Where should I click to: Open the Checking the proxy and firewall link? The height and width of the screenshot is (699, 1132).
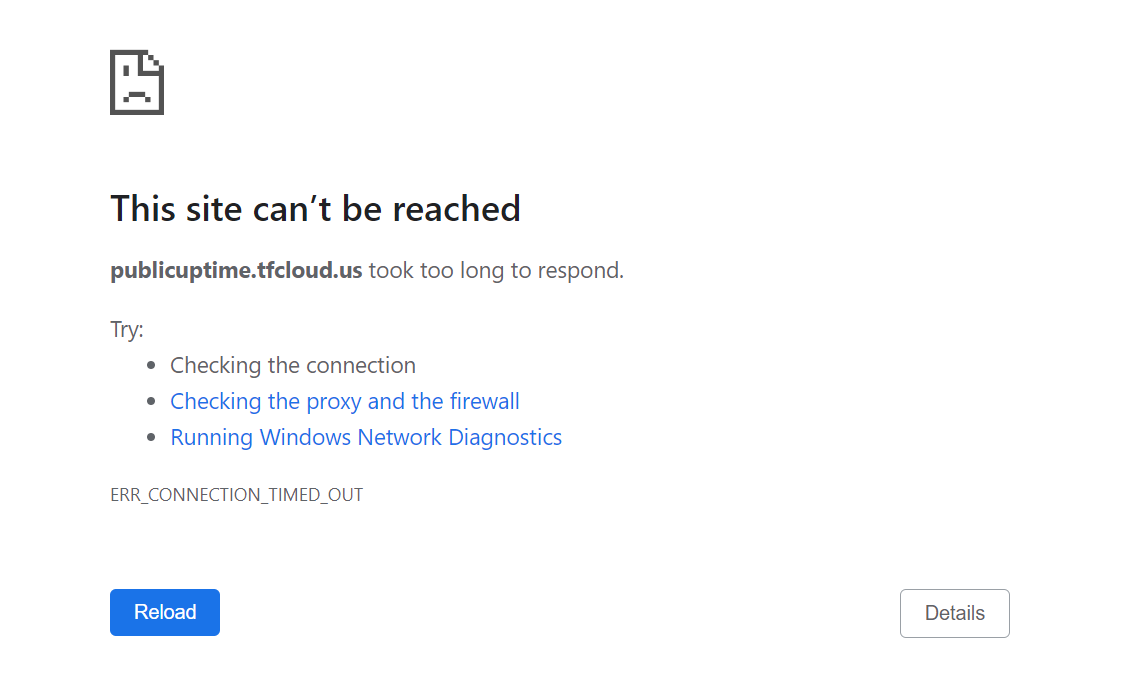point(344,400)
